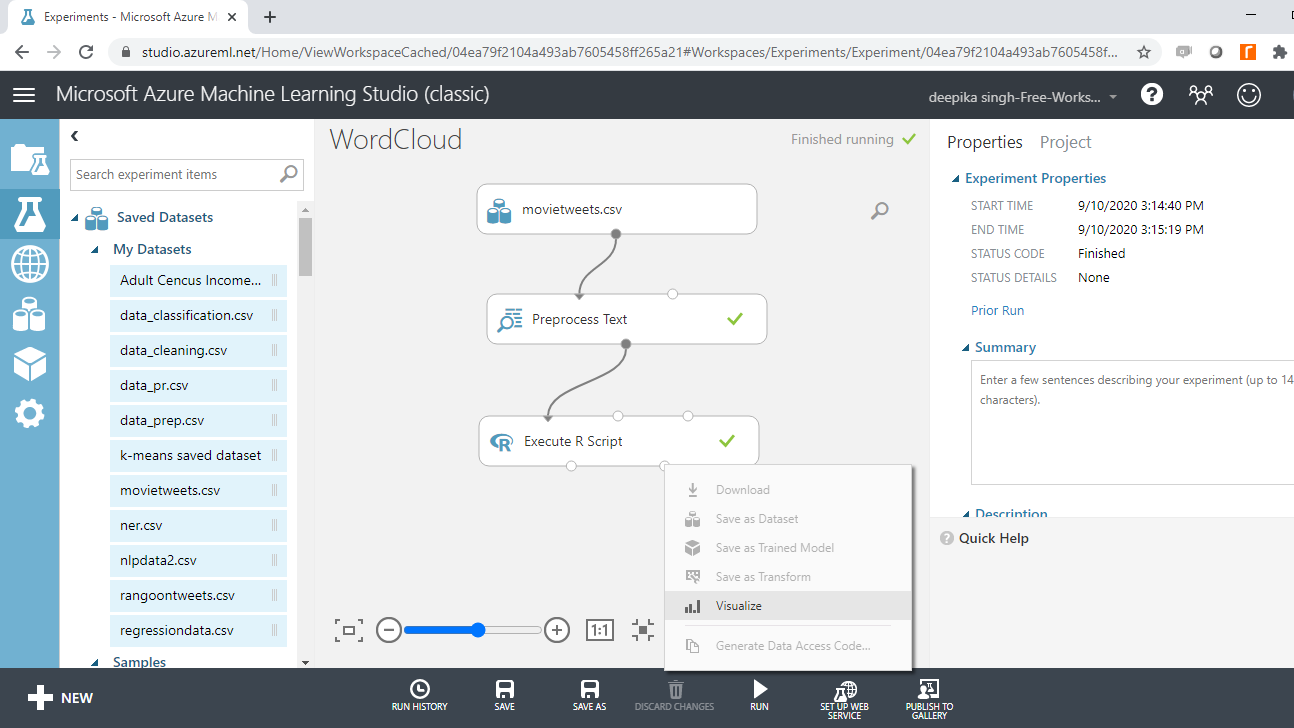Select data_classification.csv in My Datasets
The image size is (1294, 728).
pos(198,316)
